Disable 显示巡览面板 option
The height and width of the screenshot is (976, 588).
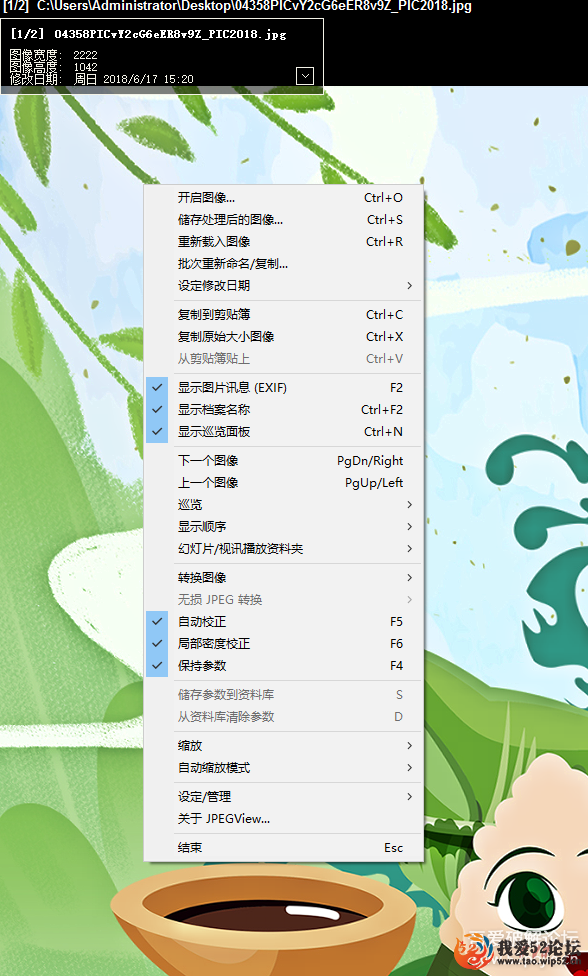284,431
